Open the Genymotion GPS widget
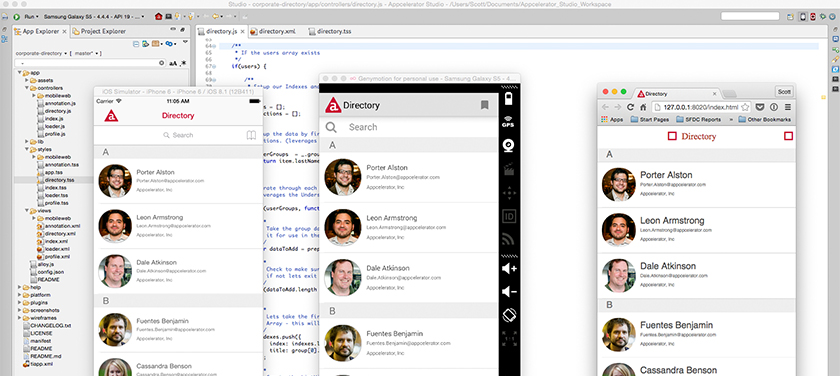Viewport: 840px width, 376px height. coord(509,122)
